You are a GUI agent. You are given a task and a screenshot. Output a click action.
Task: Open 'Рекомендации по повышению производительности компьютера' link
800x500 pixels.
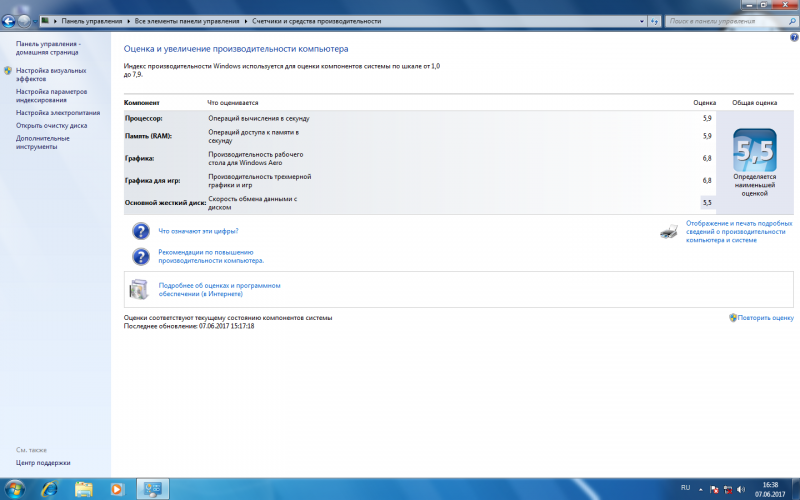tap(210, 256)
